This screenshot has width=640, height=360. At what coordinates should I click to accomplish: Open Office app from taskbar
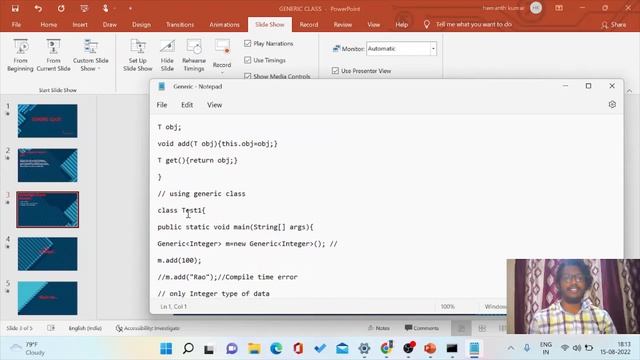[x=298, y=349]
